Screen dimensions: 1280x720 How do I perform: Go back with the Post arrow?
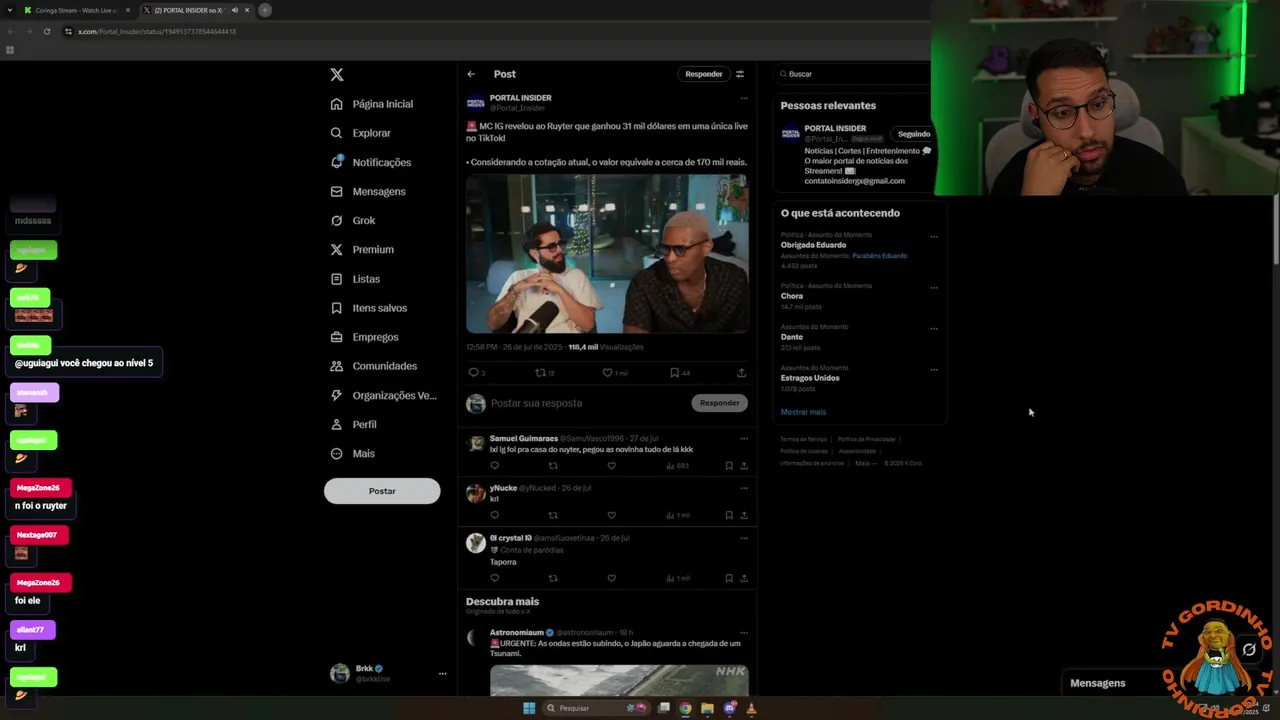tap(471, 74)
